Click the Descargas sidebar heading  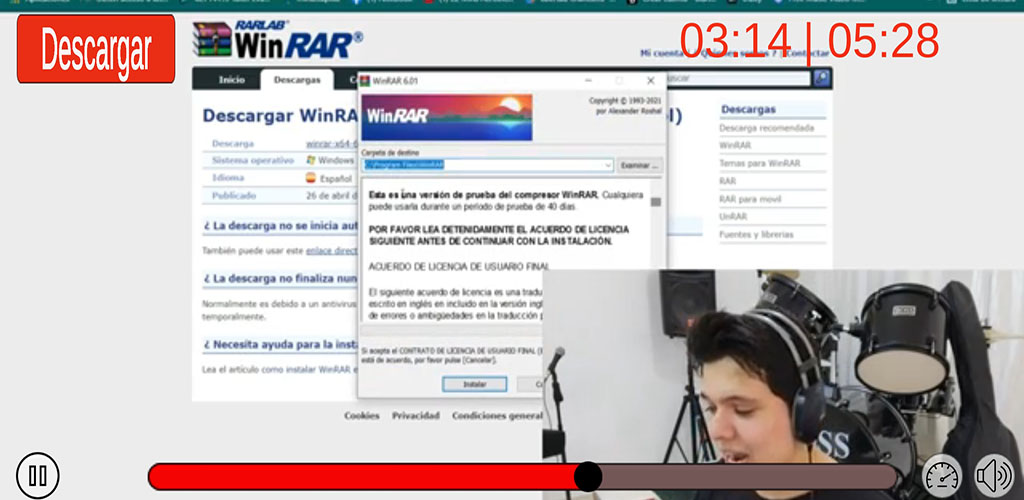tap(748, 110)
